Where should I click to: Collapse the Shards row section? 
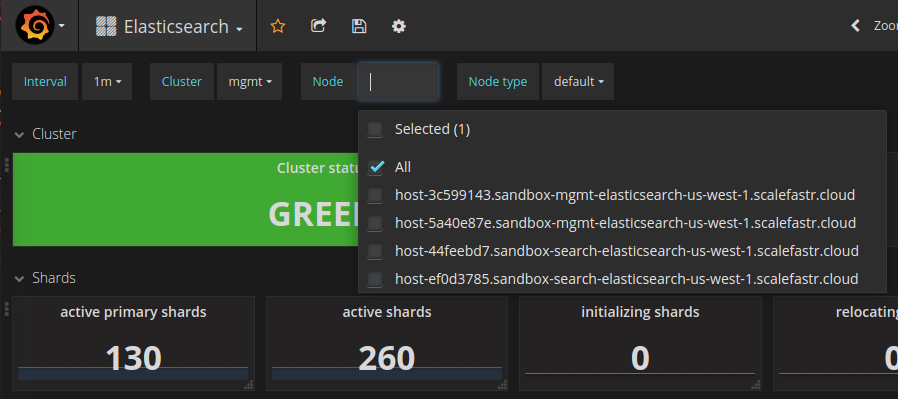click(x=19, y=279)
